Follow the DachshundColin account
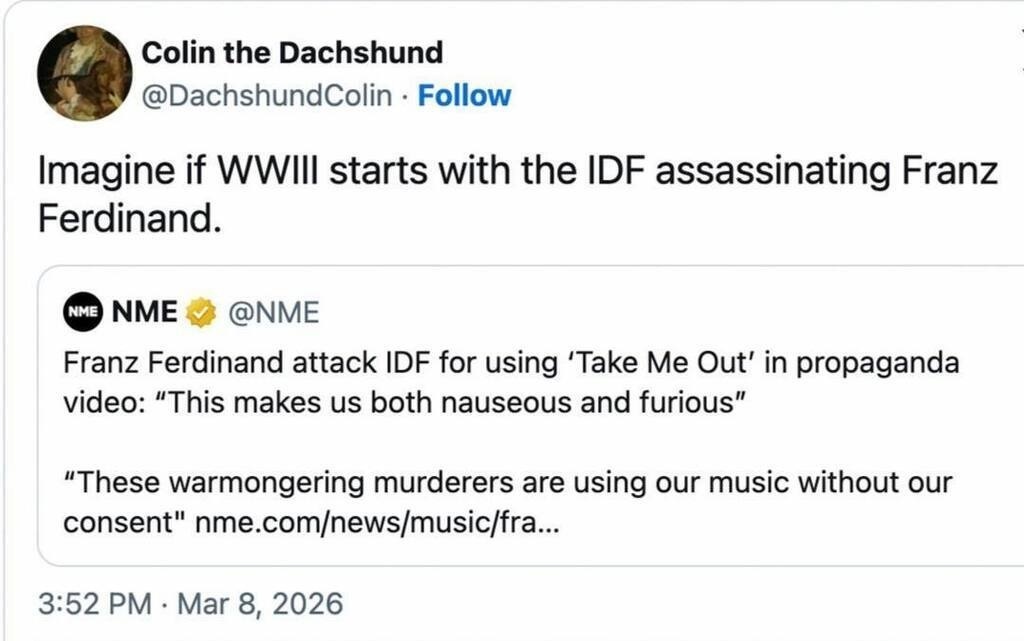 (x=464, y=96)
